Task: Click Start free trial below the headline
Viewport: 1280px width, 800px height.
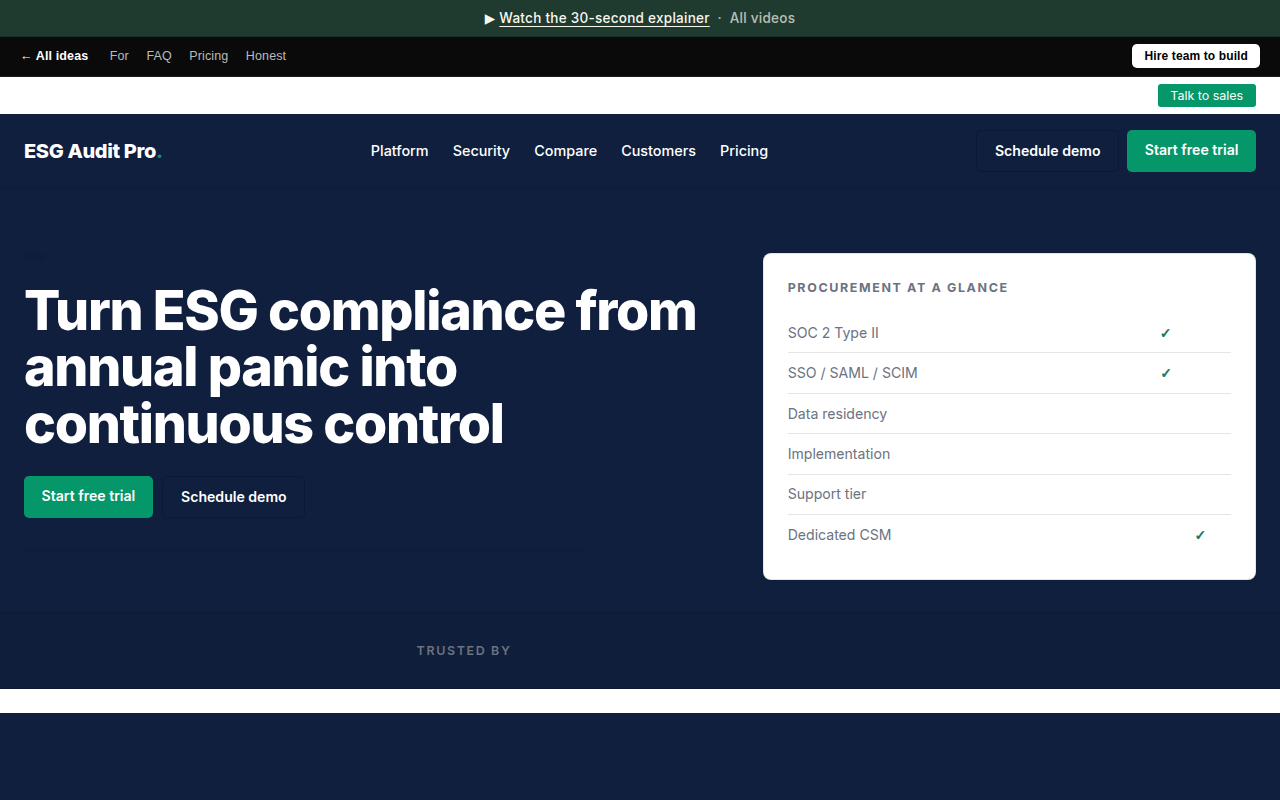Action: pyautogui.click(x=88, y=497)
